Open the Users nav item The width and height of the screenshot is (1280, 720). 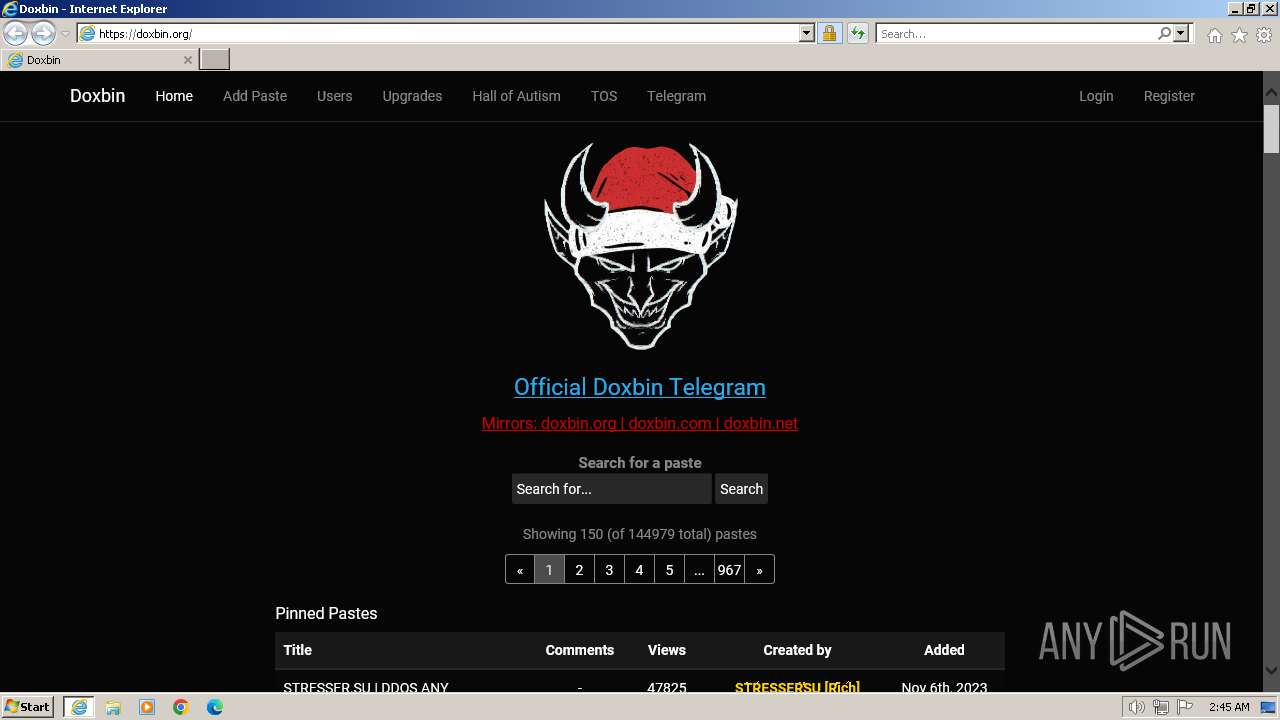[334, 96]
